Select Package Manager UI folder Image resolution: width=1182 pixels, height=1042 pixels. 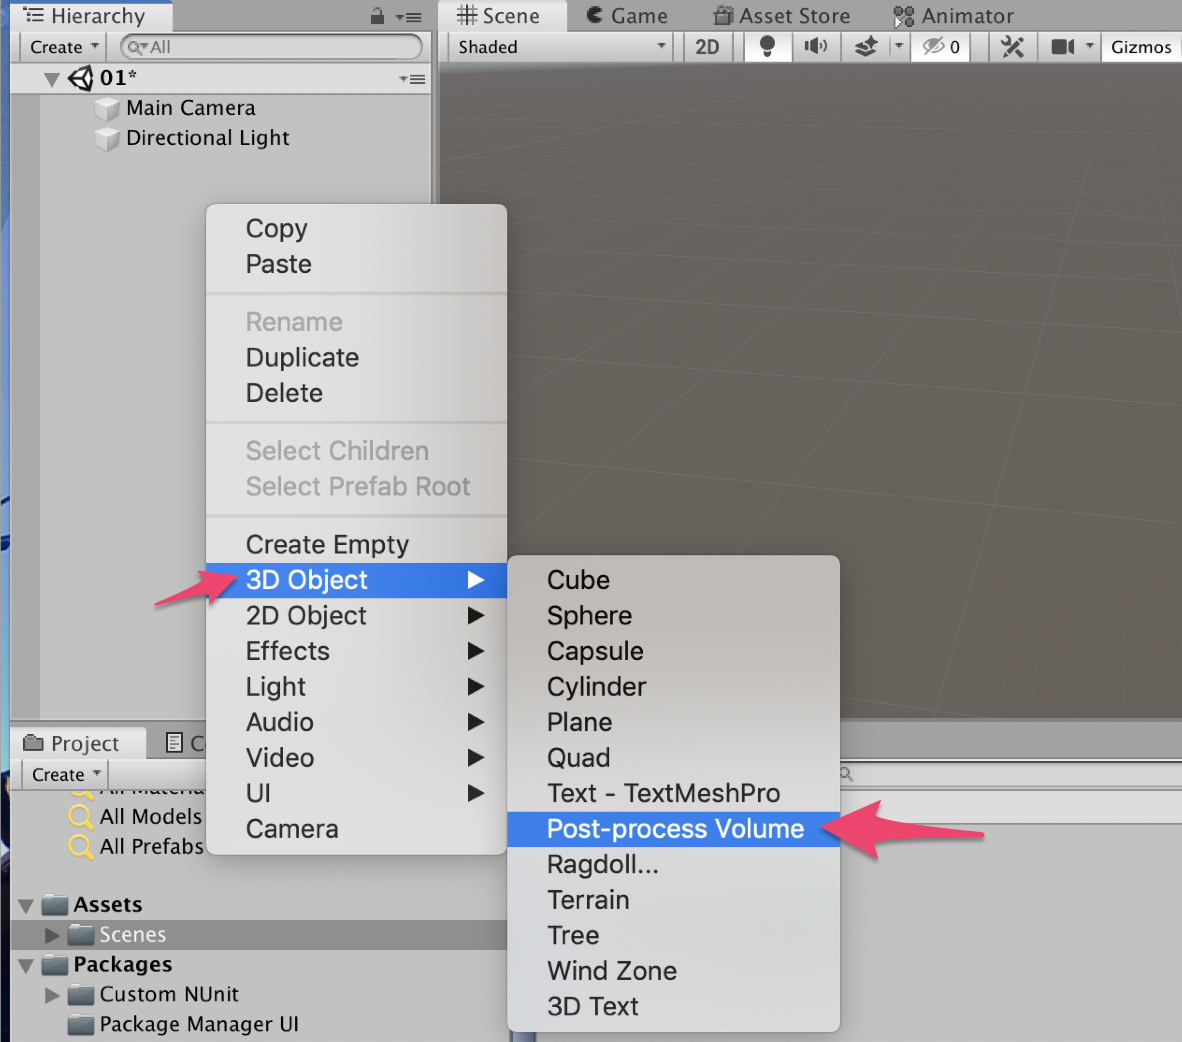point(183,1025)
